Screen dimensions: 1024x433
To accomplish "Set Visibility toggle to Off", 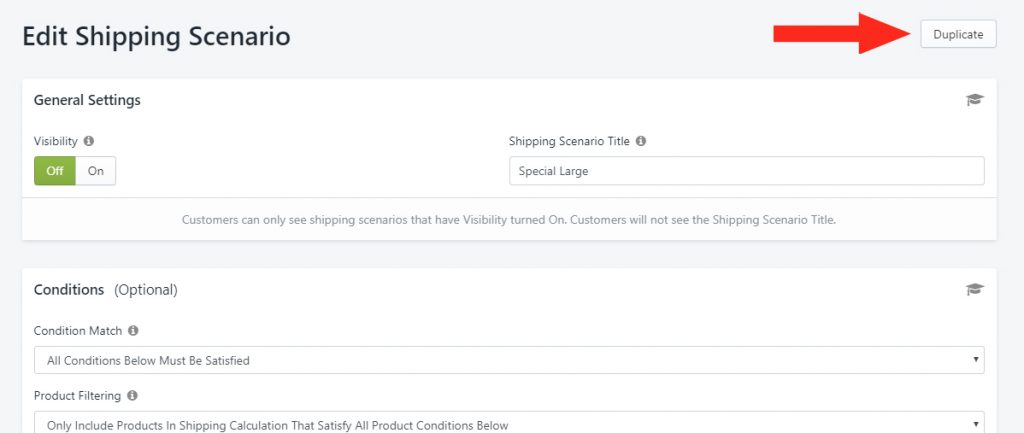I will click(x=55, y=171).
